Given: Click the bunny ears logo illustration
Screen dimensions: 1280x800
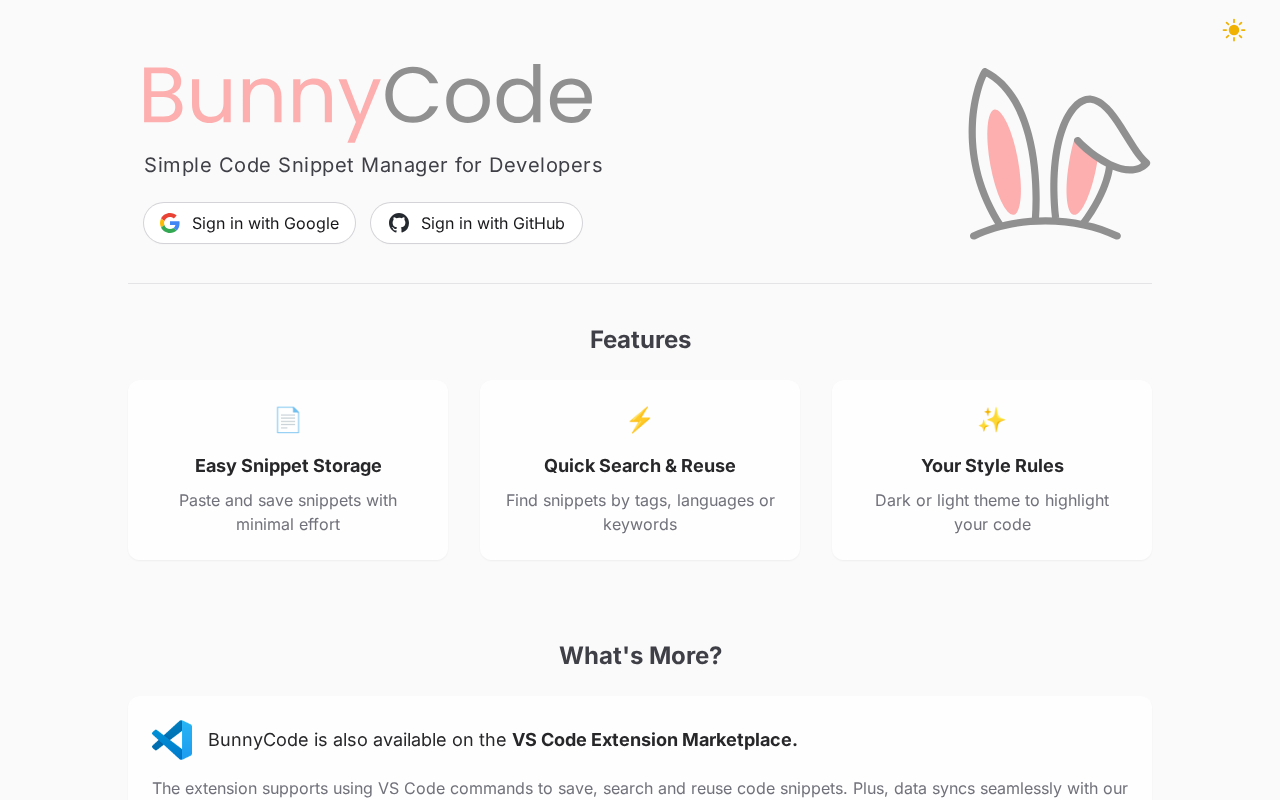Looking at the screenshot, I should tap(1058, 154).
